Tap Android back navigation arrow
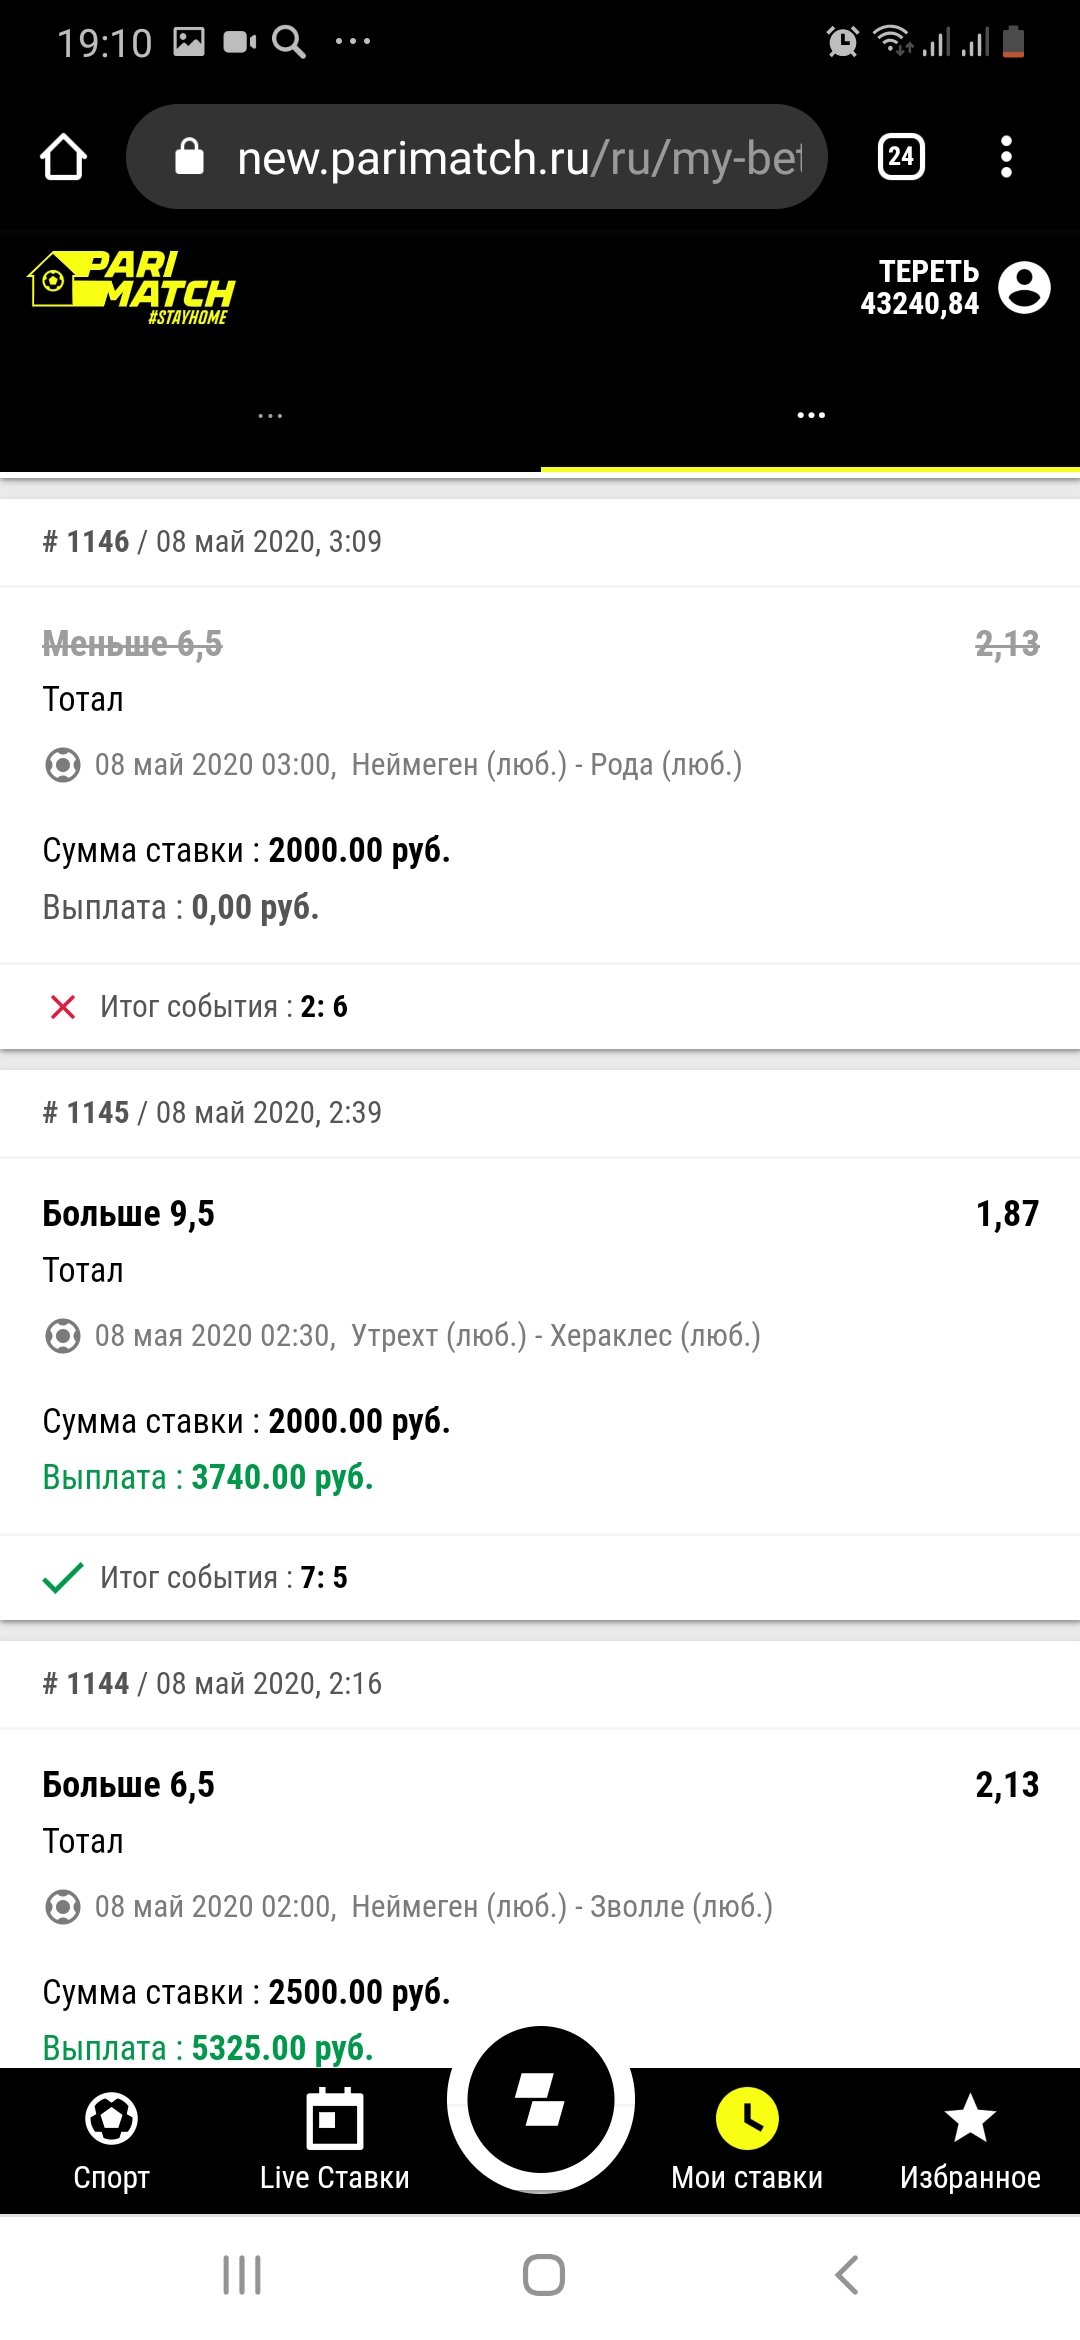Viewport: 1080px width, 2340px height. [846, 2275]
